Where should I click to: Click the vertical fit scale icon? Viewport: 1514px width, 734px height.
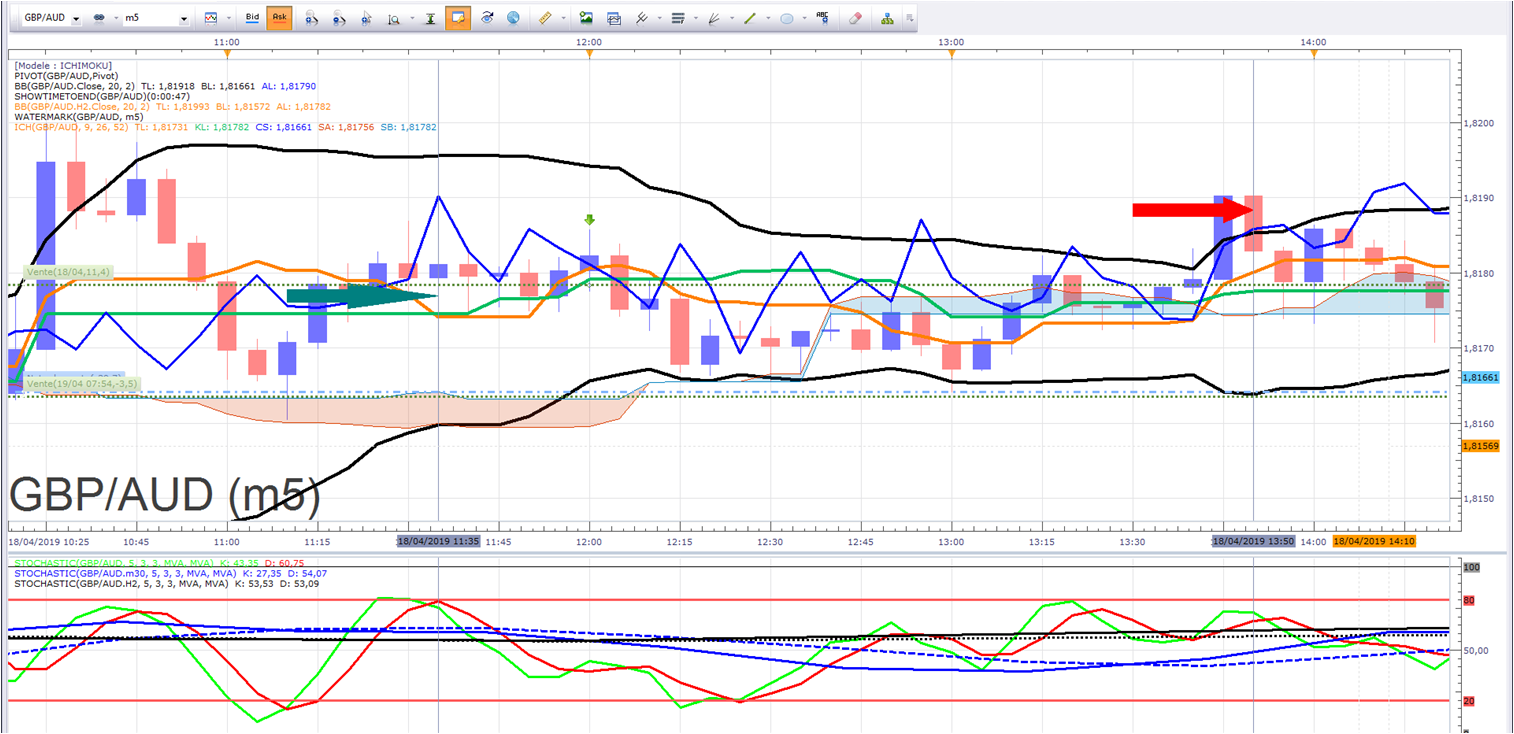coord(430,18)
